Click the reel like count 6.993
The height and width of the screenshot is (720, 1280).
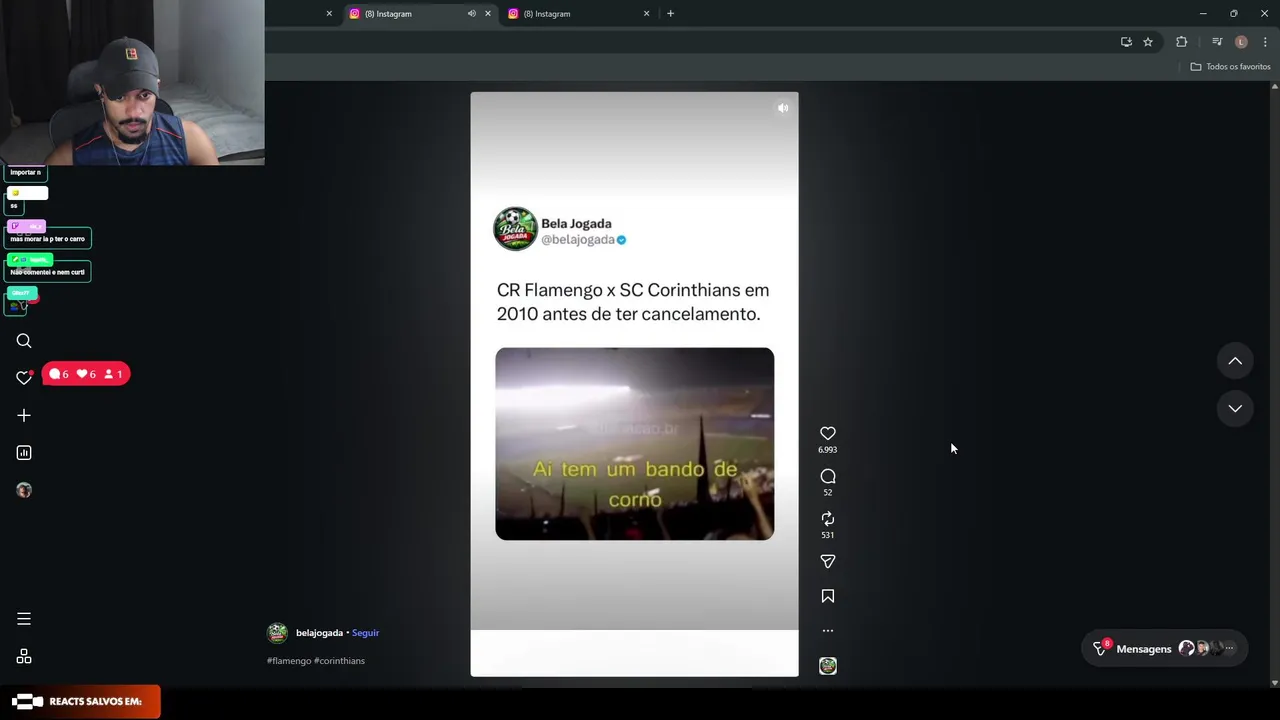(828, 450)
